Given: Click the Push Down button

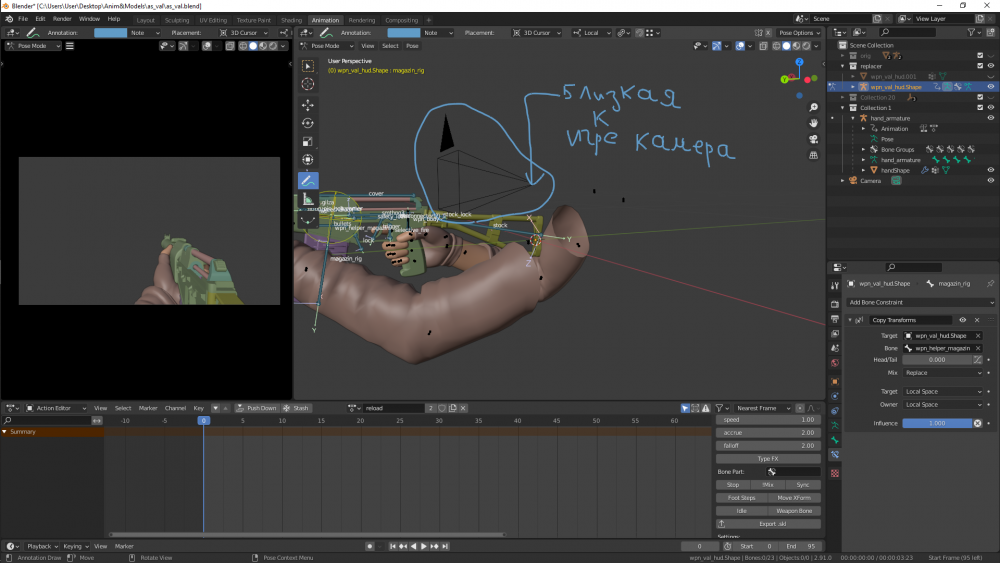Looking at the screenshot, I should tap(256, 408).
